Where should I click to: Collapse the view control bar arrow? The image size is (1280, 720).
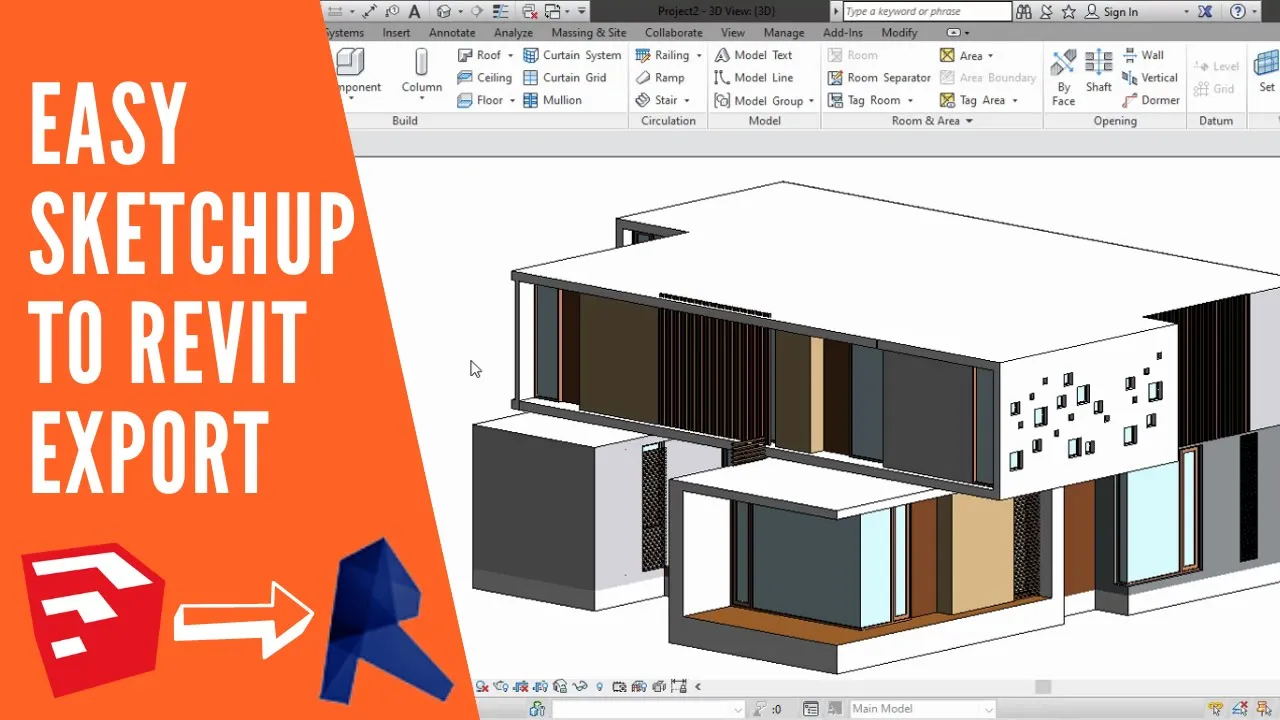698,687
